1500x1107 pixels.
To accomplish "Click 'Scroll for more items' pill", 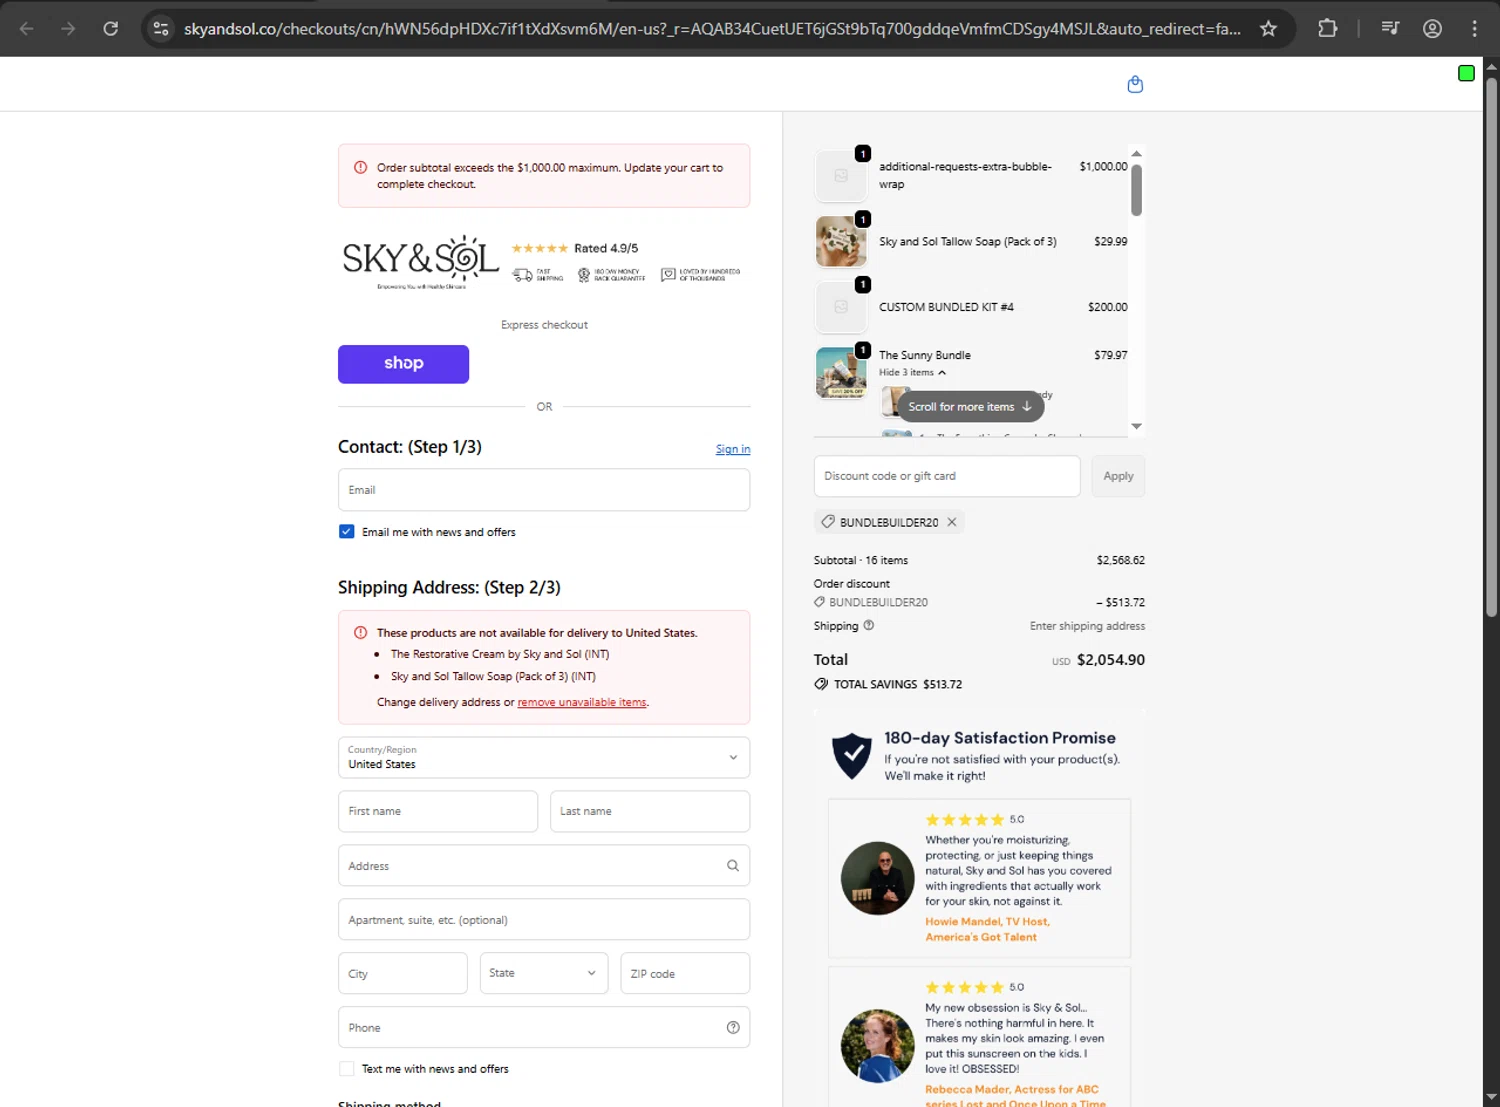I will (x=970, y=407).
